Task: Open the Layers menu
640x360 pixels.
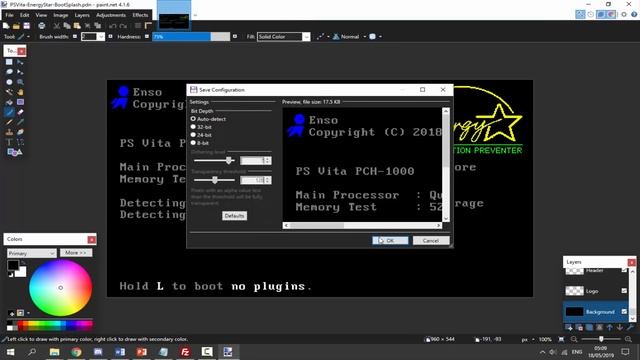Action: click(x=82, y=15)
